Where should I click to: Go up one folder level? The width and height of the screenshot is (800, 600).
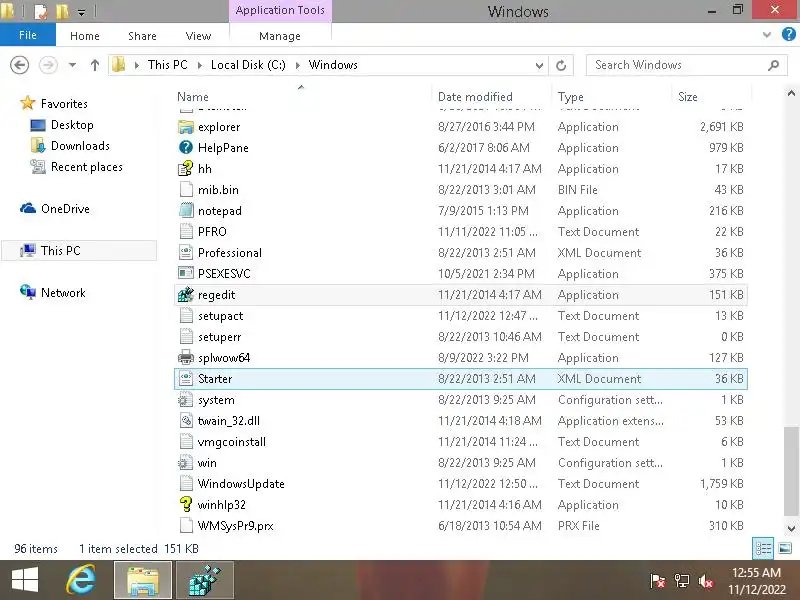point(94,65)
